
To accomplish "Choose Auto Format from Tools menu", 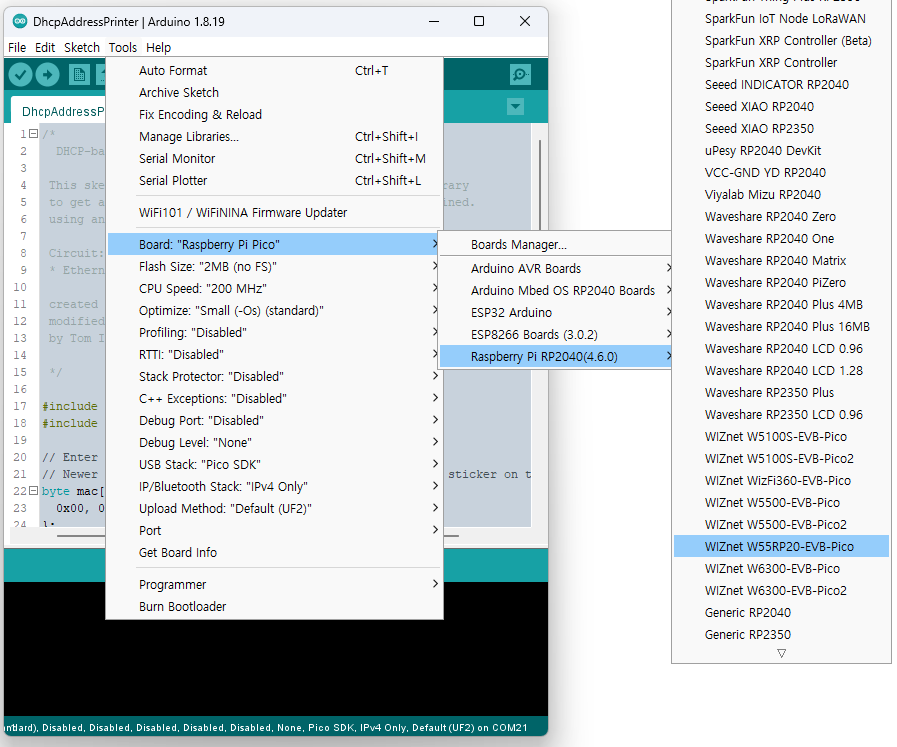I will (x=275, y=71).
